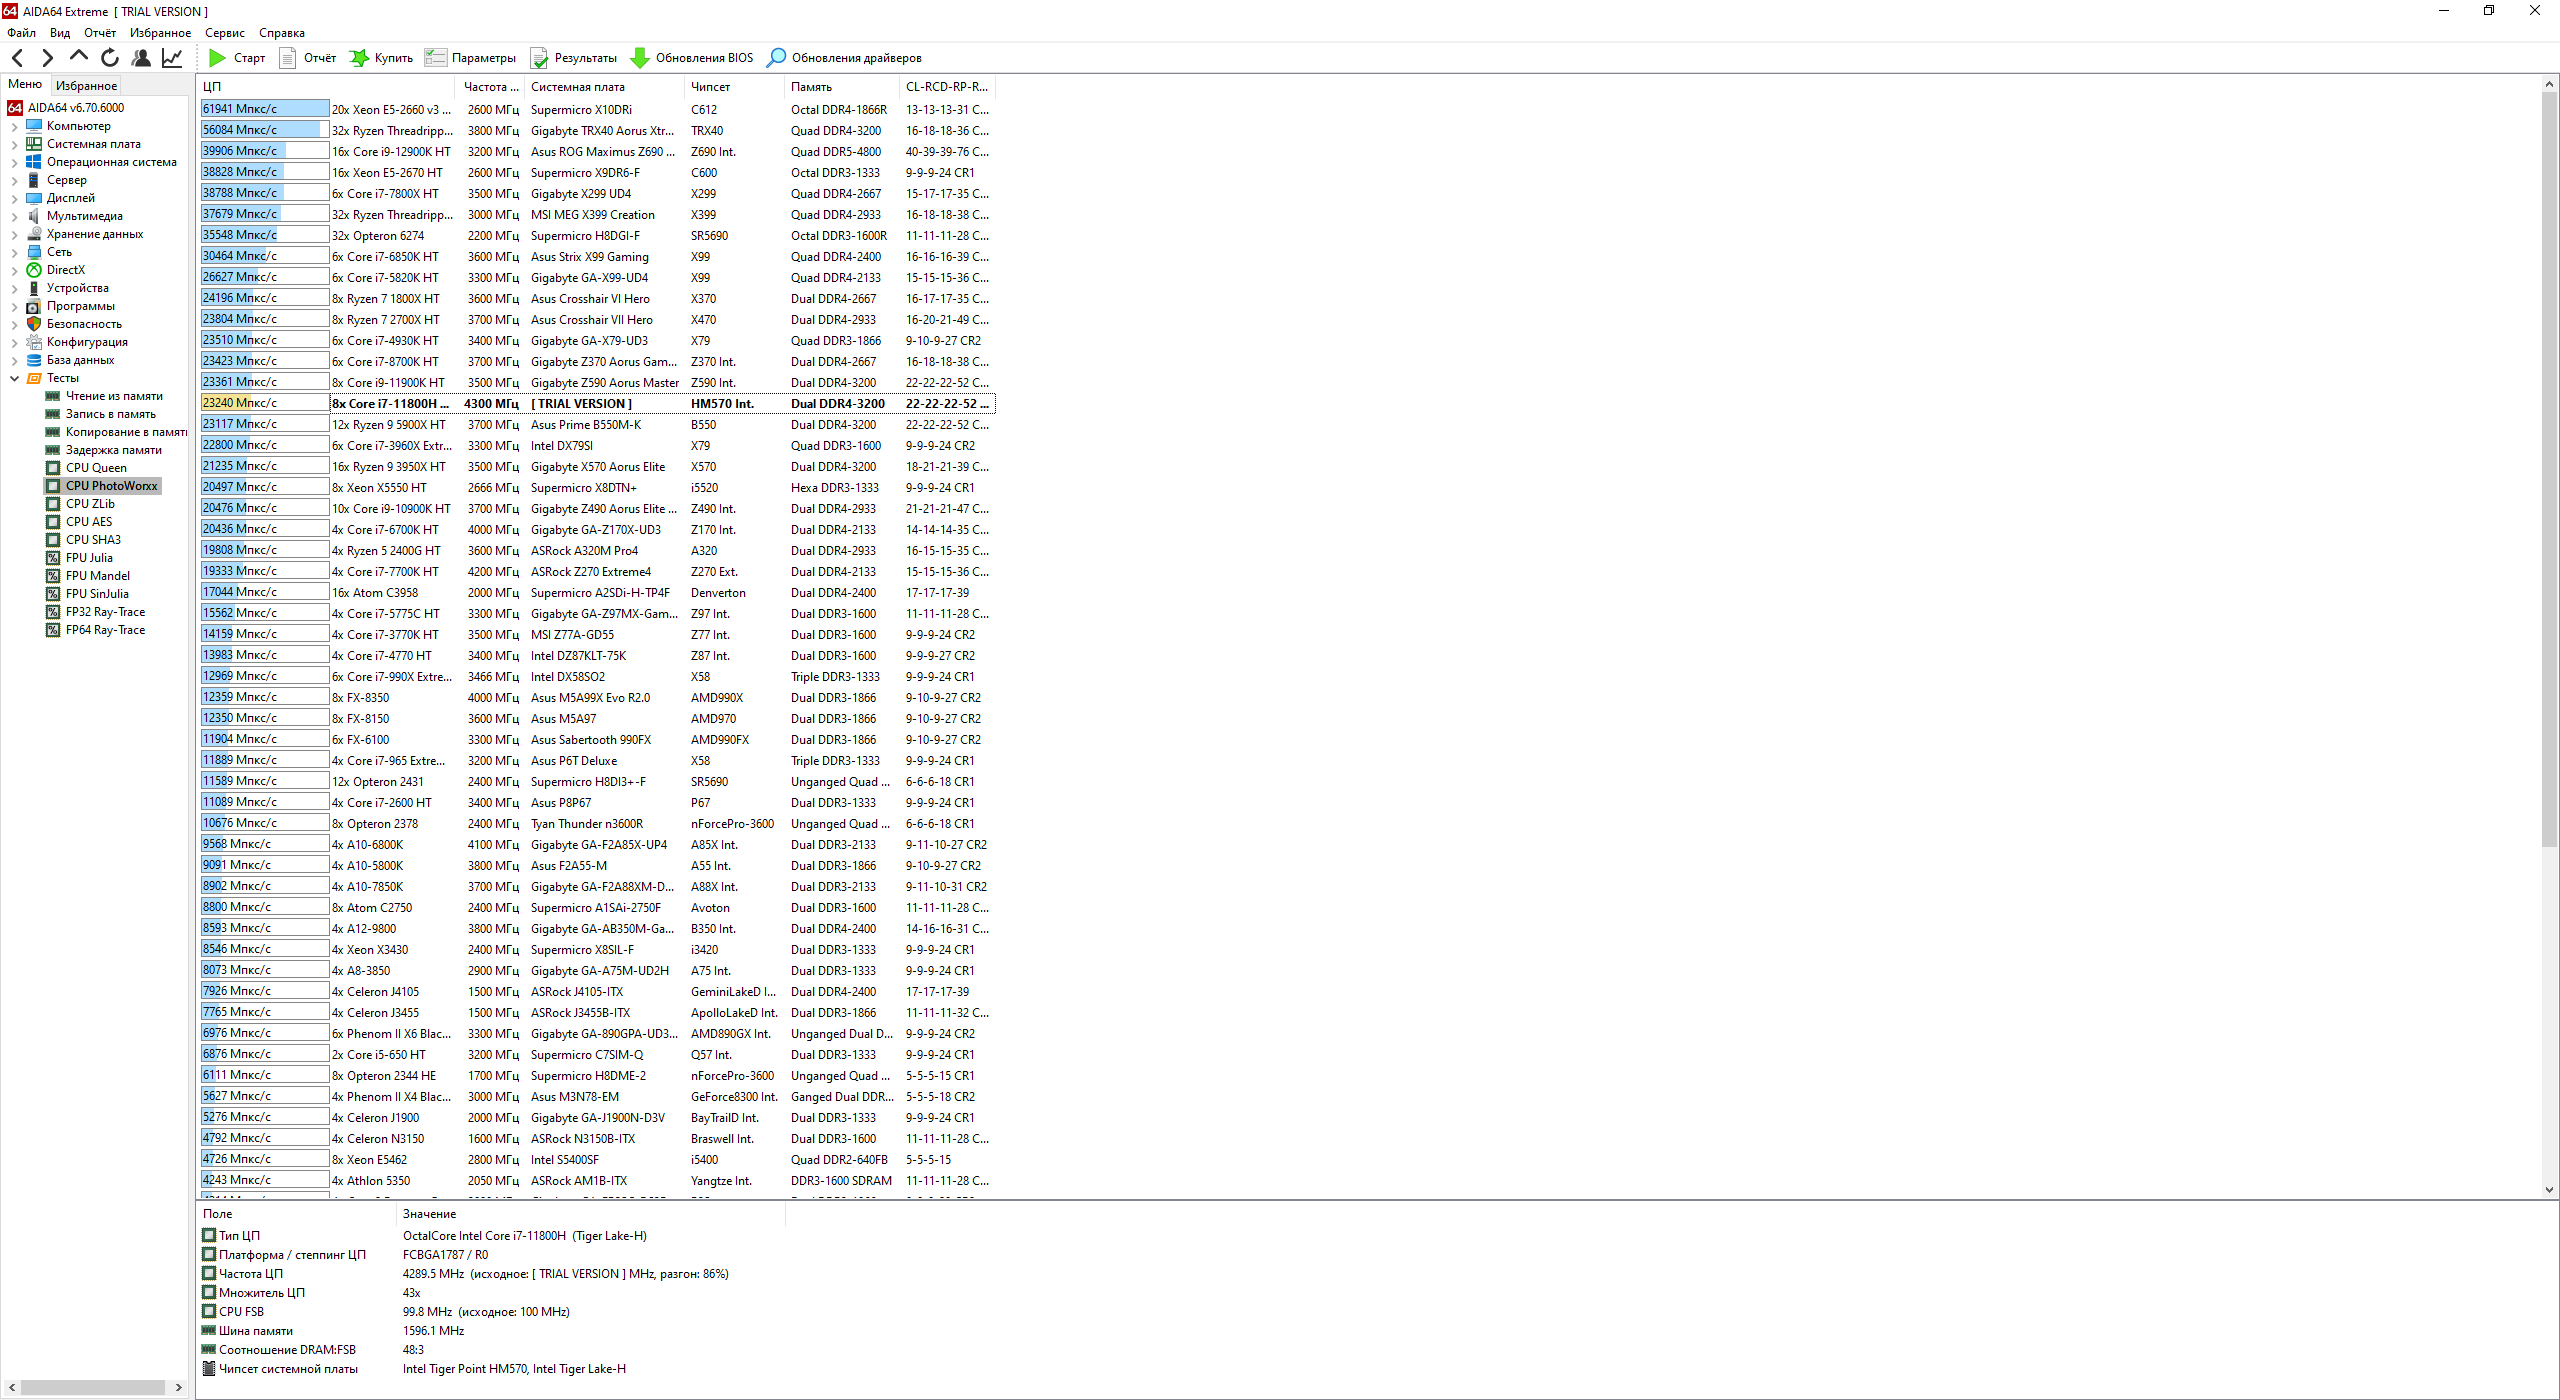Click the Значение column header
The height and width of the screenshot is (1400, 2560).
[590, 1214]
